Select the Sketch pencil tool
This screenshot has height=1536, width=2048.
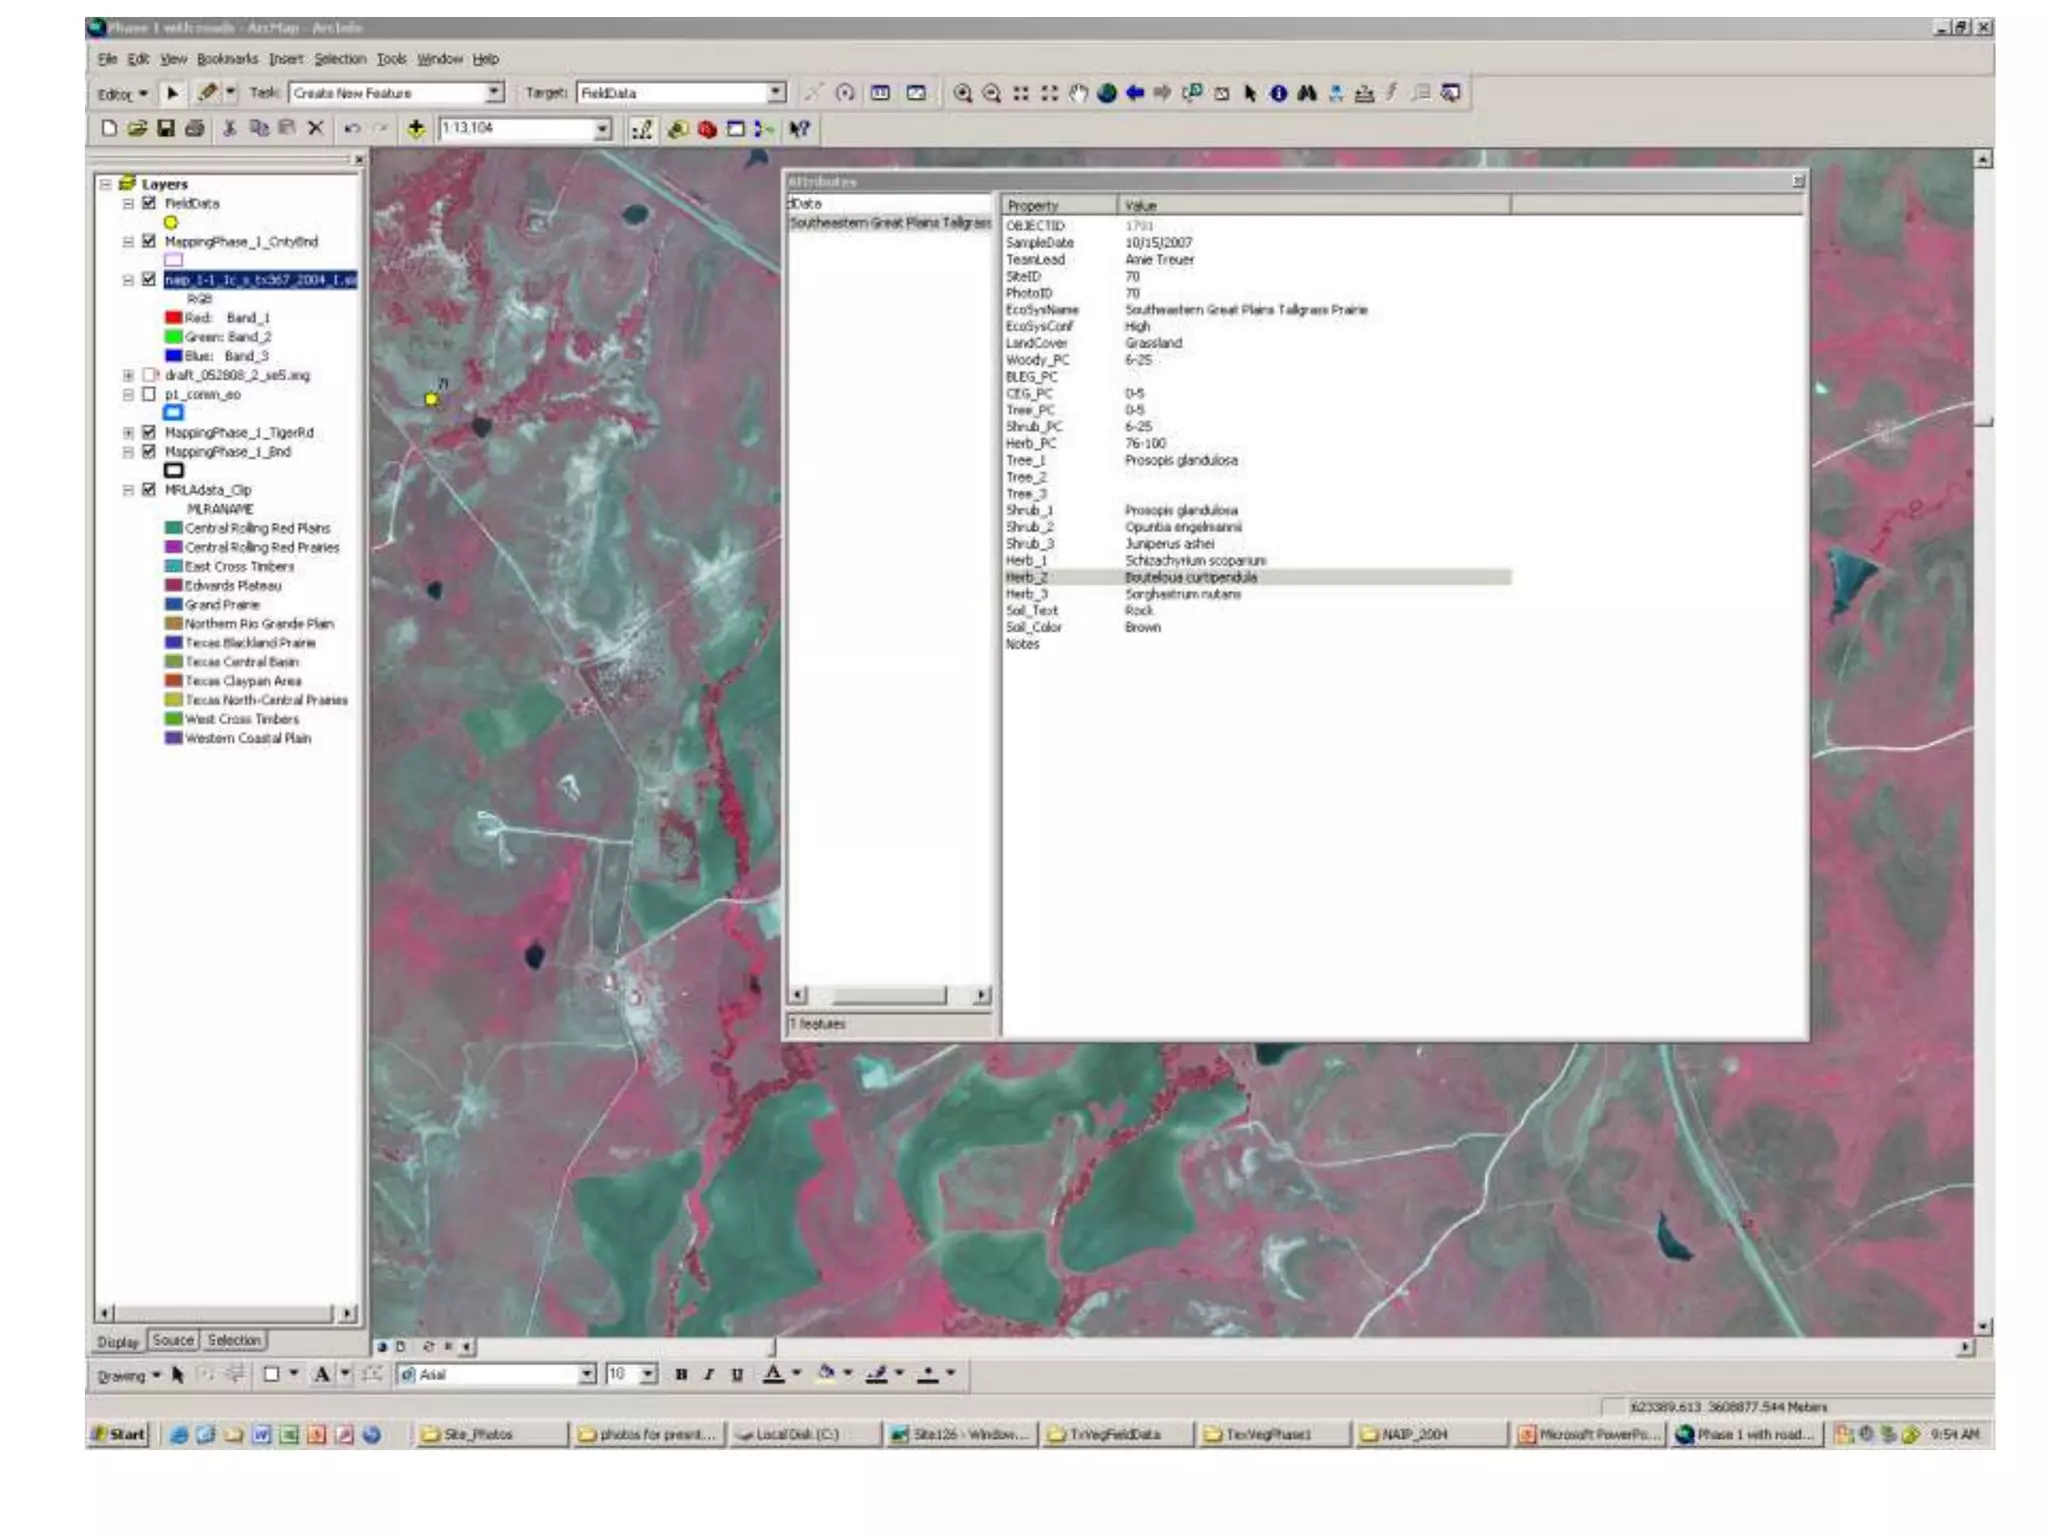click(207, 93)
